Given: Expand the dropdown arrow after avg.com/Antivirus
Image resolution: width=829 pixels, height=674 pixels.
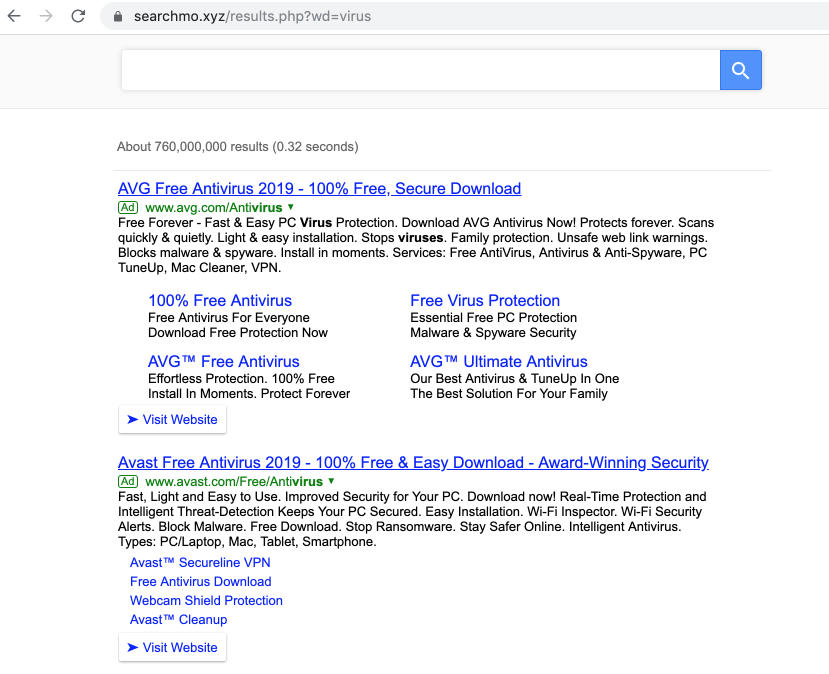Looking at the screenshot, I should pyautogui.click(x=290, y=207).
